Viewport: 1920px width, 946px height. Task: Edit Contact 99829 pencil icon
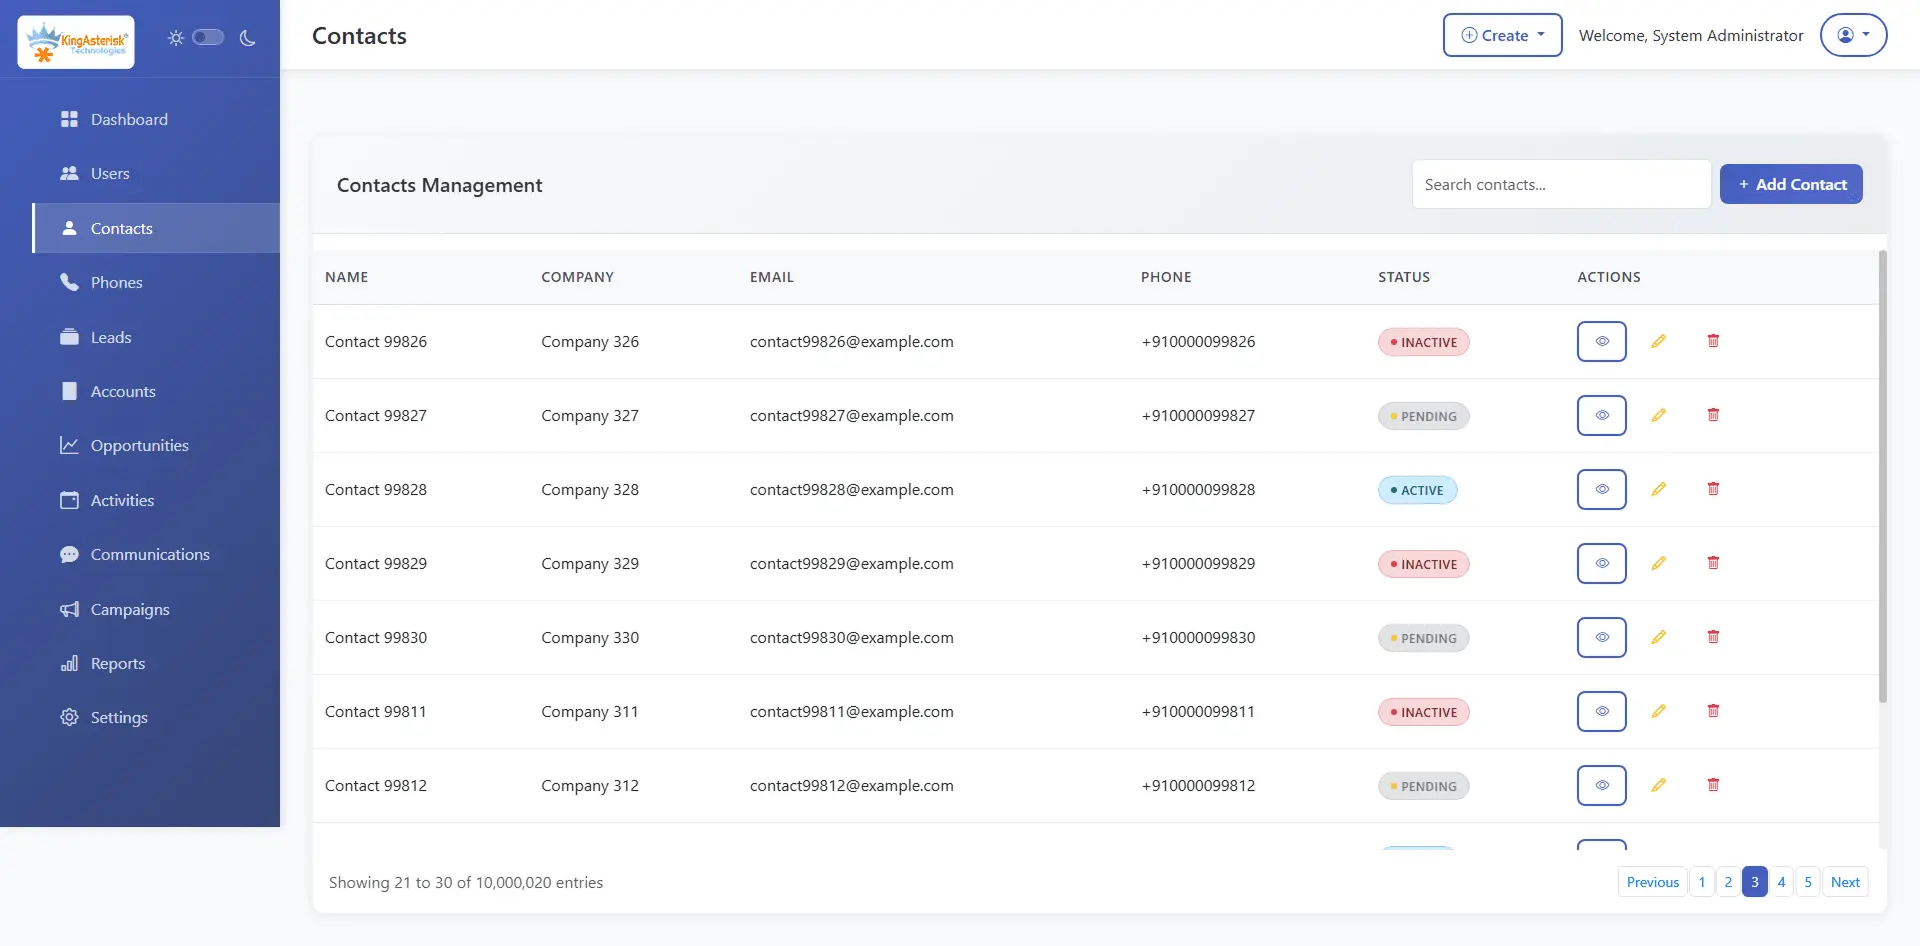pyautogui.click(x=1658, y=563)
